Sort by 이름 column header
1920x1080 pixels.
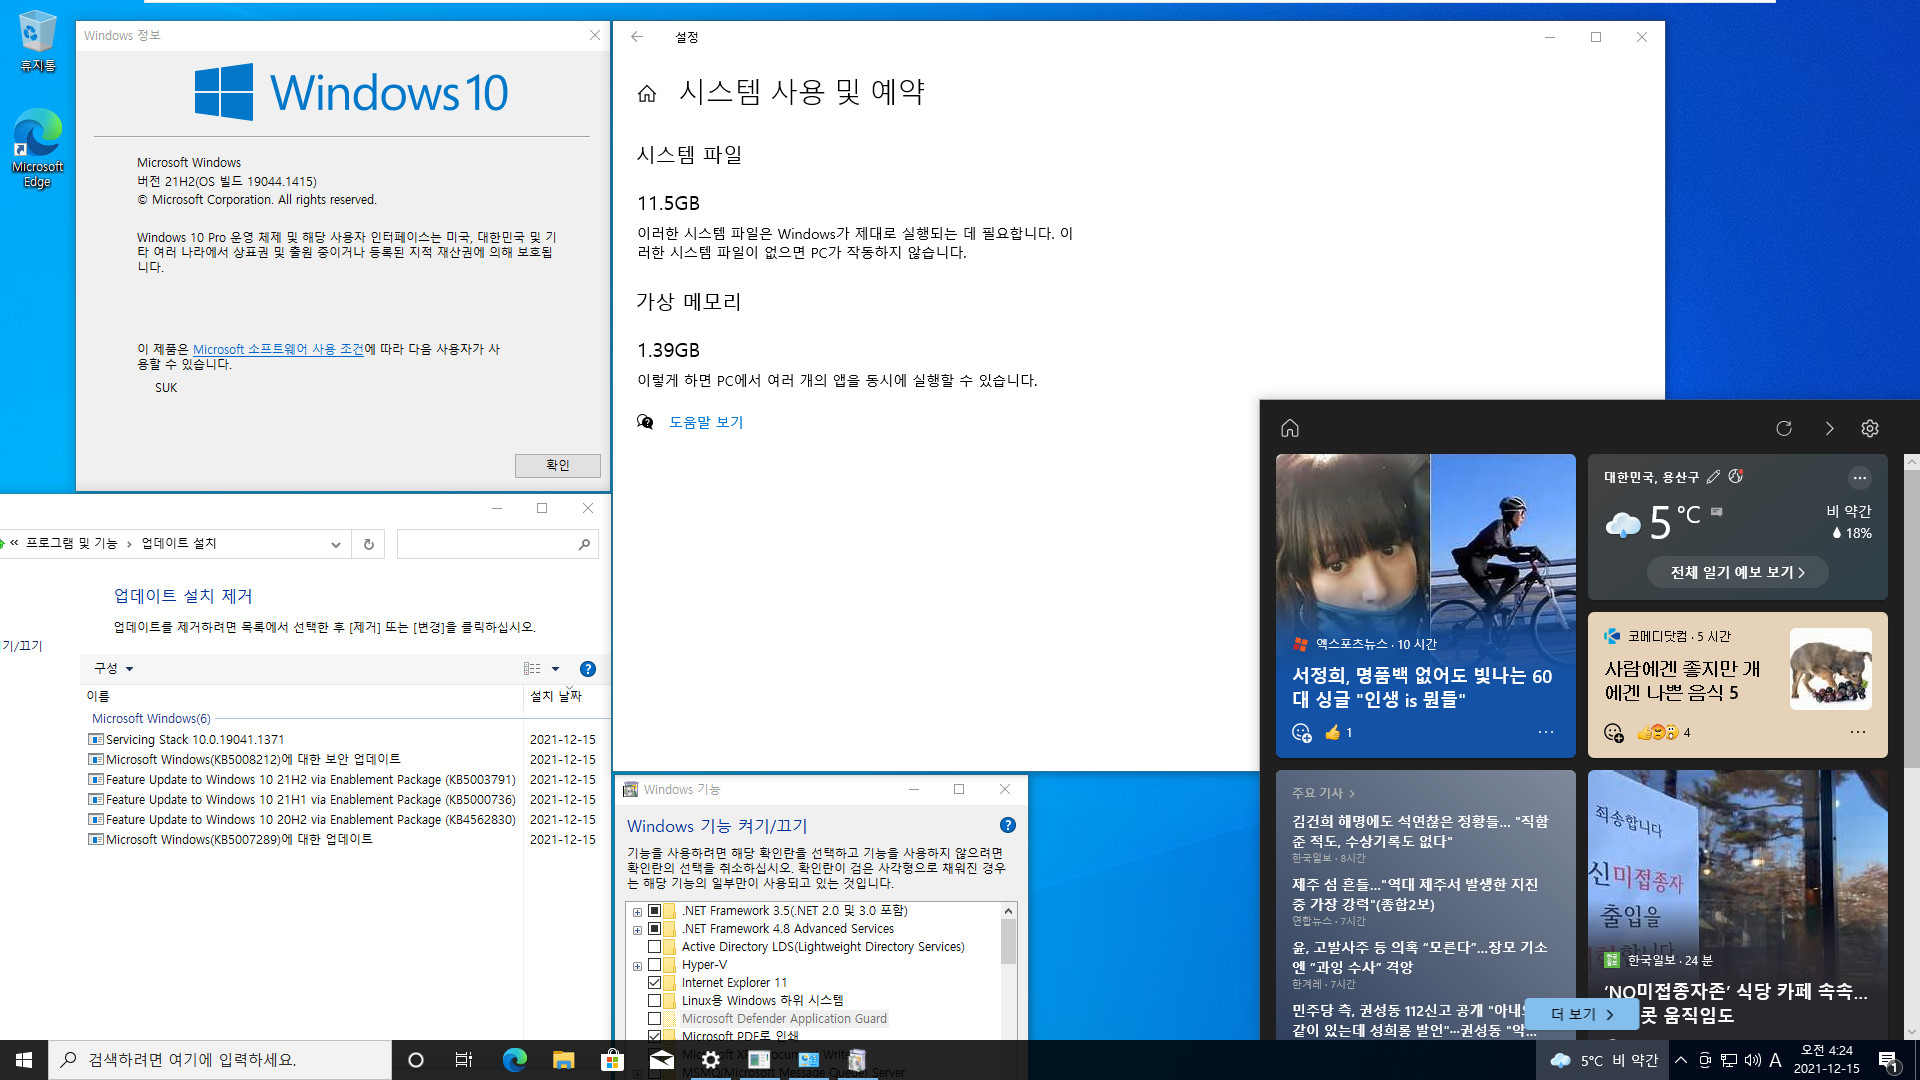[x=300, y=696]
